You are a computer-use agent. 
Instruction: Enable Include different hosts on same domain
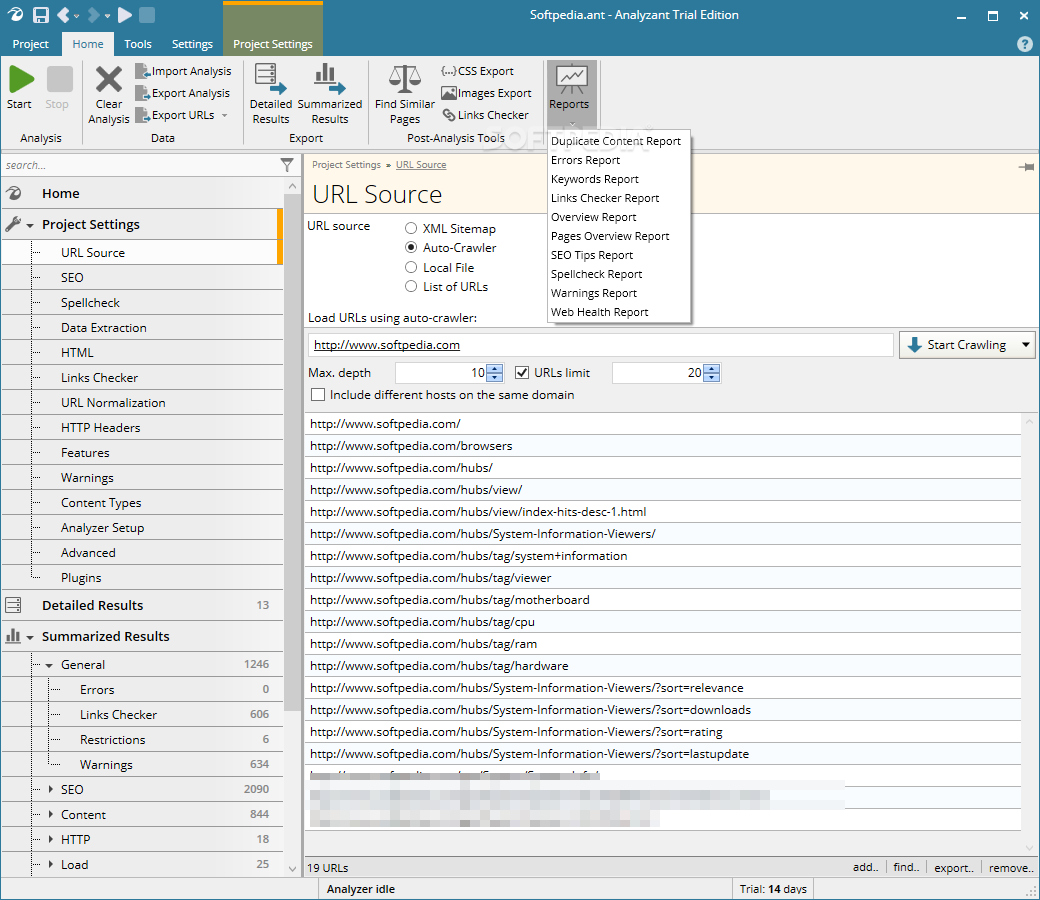click(318, 395)
